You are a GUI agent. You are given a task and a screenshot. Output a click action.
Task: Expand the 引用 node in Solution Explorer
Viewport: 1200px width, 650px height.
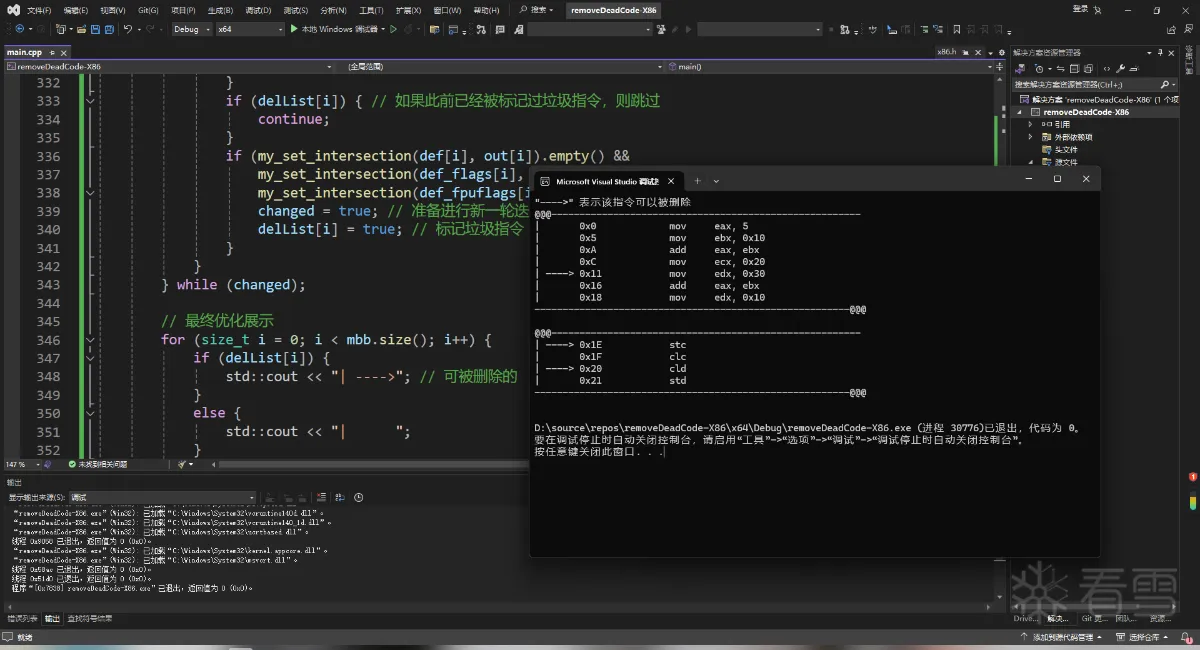pos(1030,124)
